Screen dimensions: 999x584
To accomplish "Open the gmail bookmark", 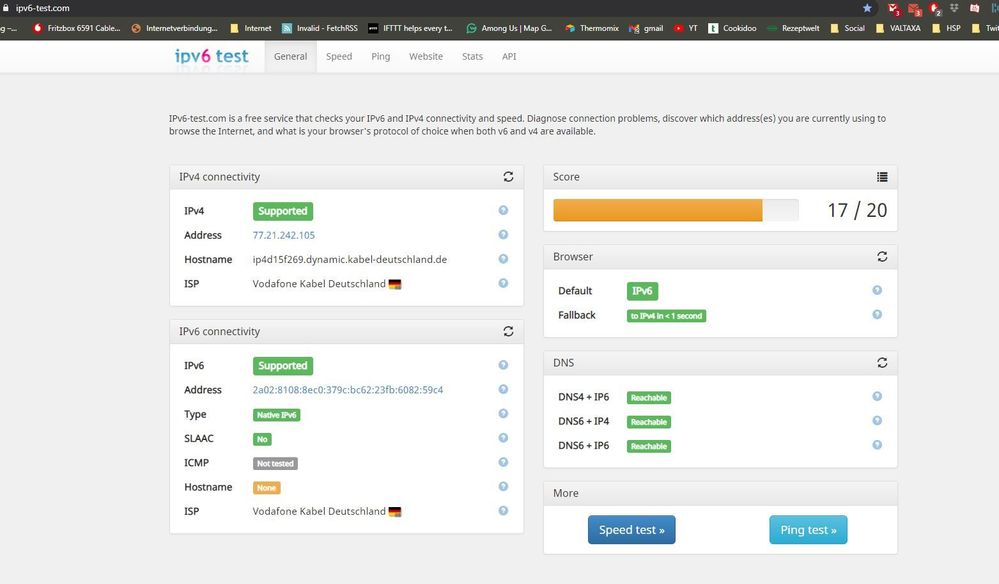I will pyautogui.click(x=646, y=28).
